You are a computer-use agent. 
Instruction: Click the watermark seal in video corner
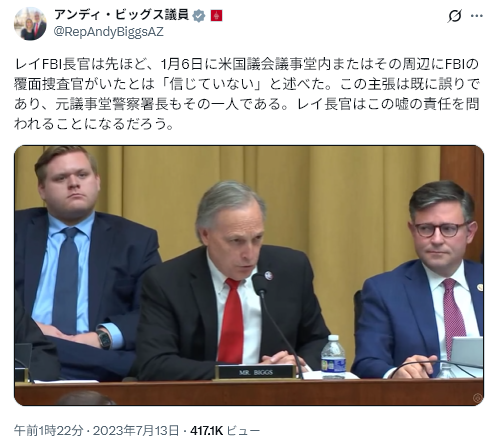477,397
